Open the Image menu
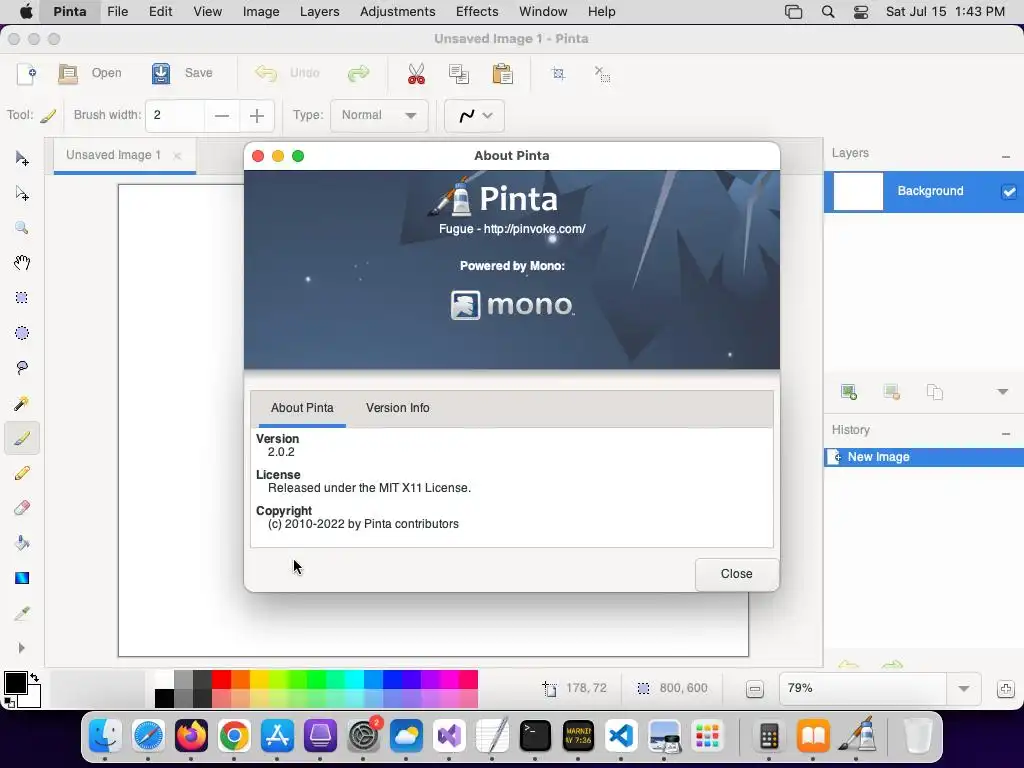The image size is (1024, 768). 261,12
